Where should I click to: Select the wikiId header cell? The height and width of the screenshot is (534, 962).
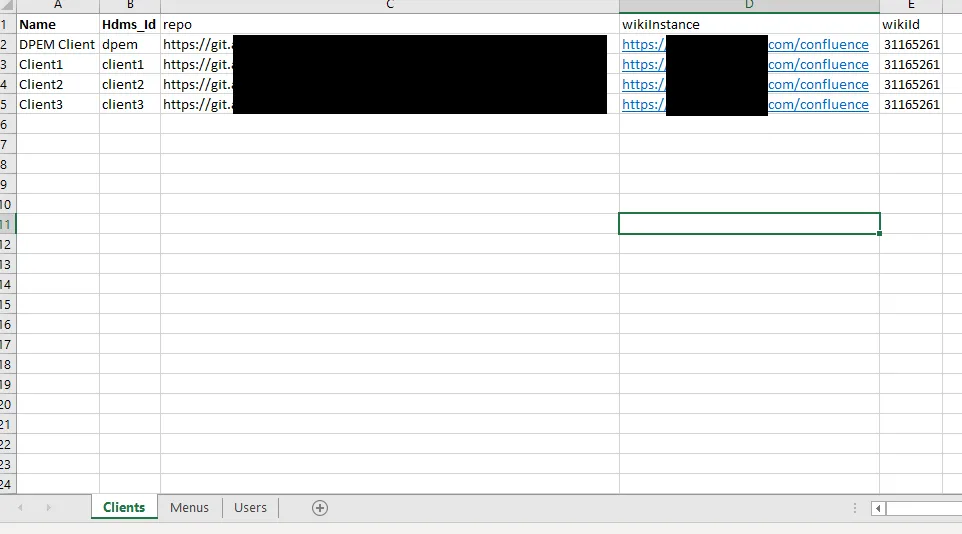[911, 25]
